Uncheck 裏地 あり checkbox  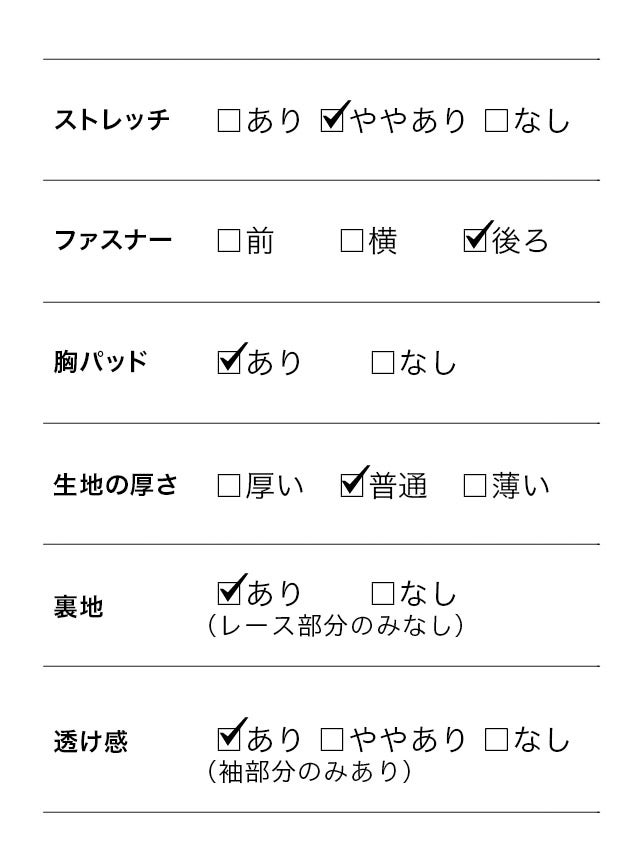(x=229, y=594)
